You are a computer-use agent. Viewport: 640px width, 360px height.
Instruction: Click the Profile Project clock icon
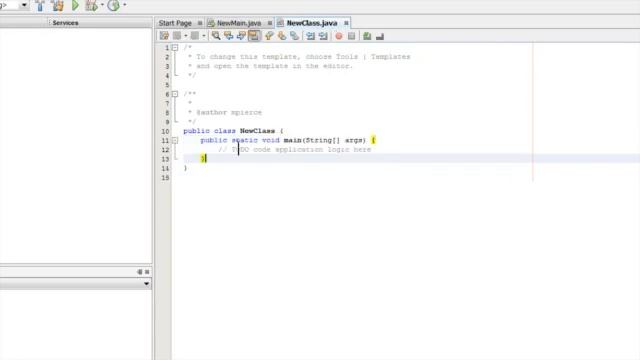(113, 6)
